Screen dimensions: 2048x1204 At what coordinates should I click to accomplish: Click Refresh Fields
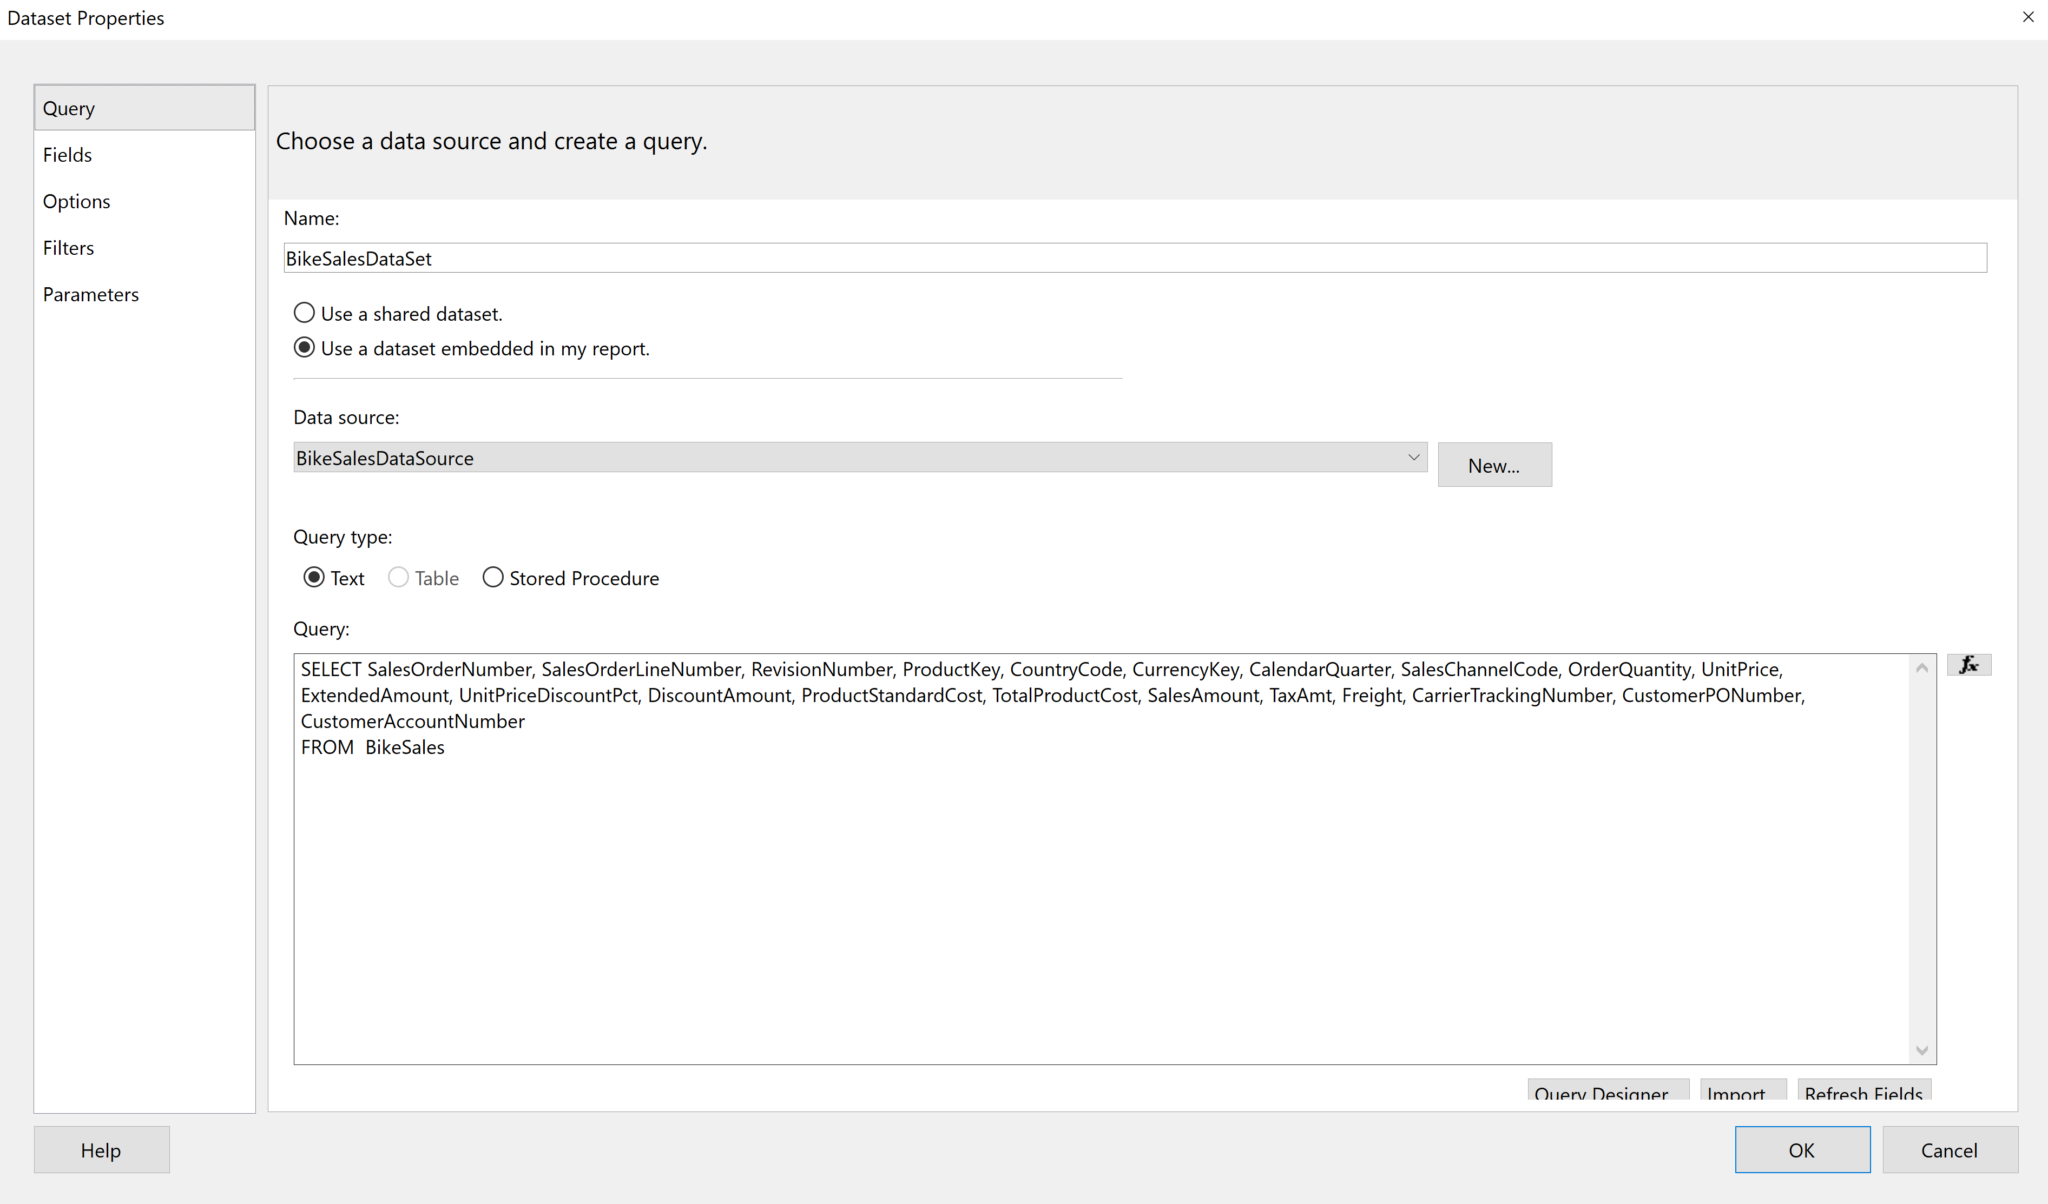tap(1864, 1094)
